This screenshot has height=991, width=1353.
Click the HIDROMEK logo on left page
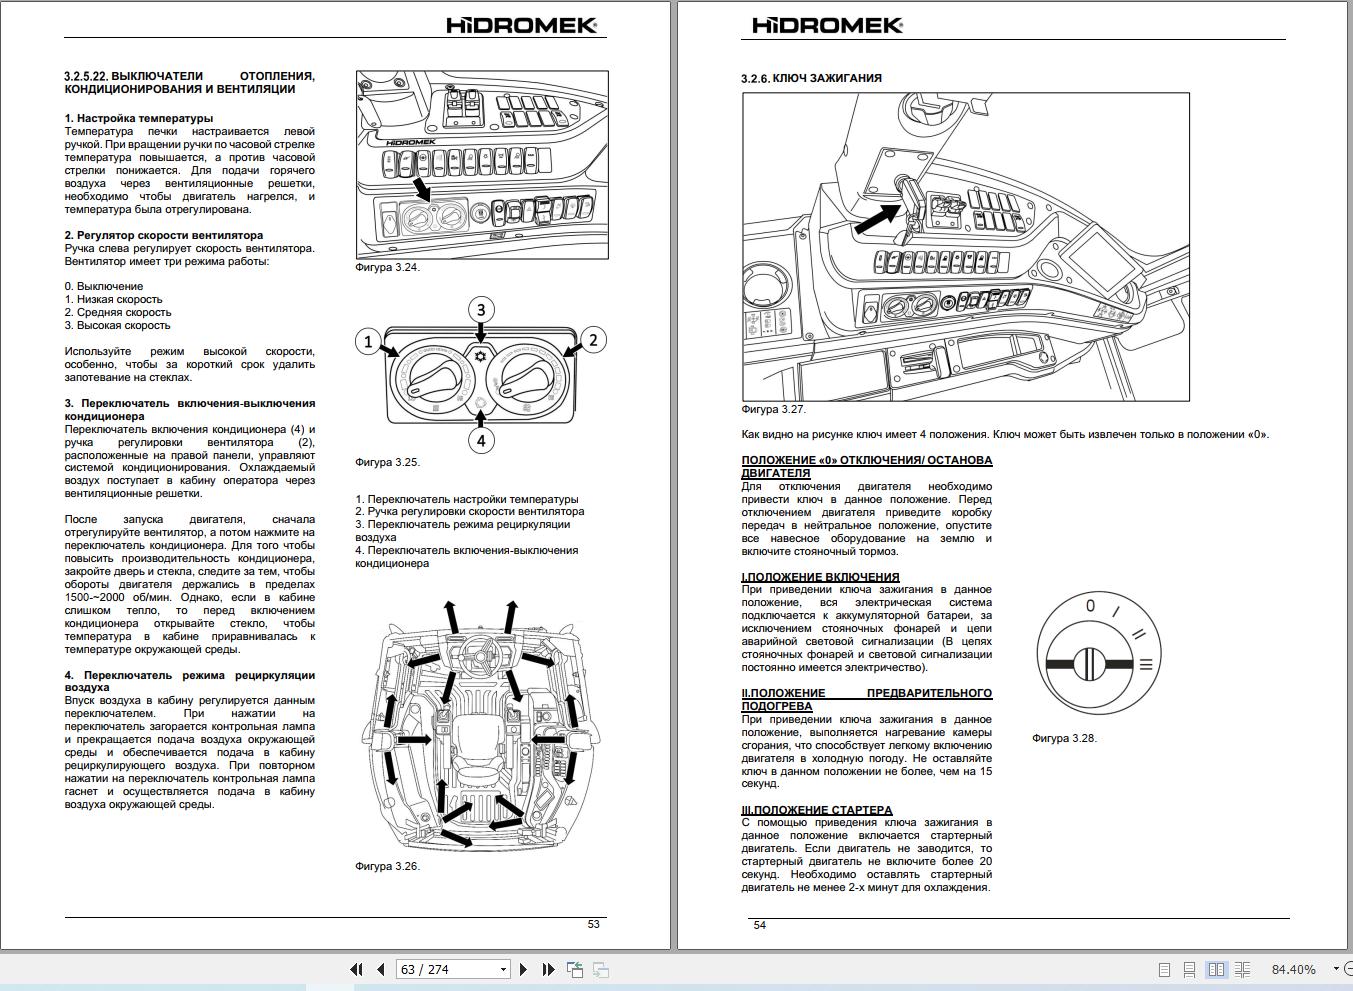click(x=522, y=25)
